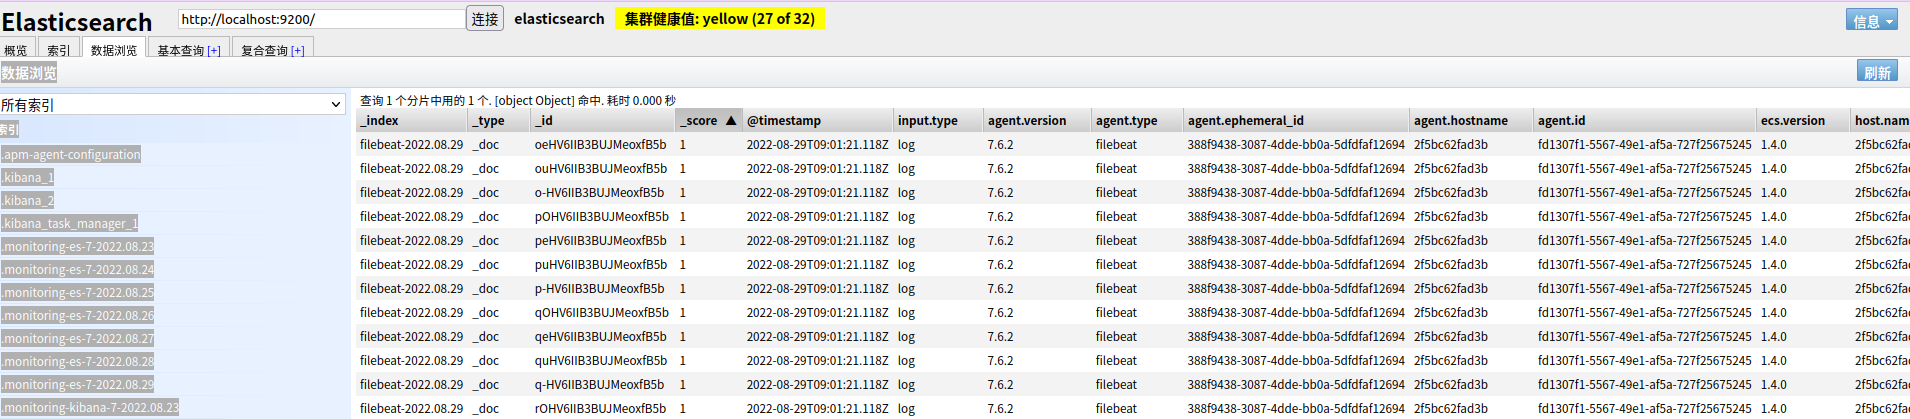The width and height of the screenshot is (1910, 419).
Task: Open document row p-HV6IIB3BUJMeoxfB5b
Action: coord(1132,288)
